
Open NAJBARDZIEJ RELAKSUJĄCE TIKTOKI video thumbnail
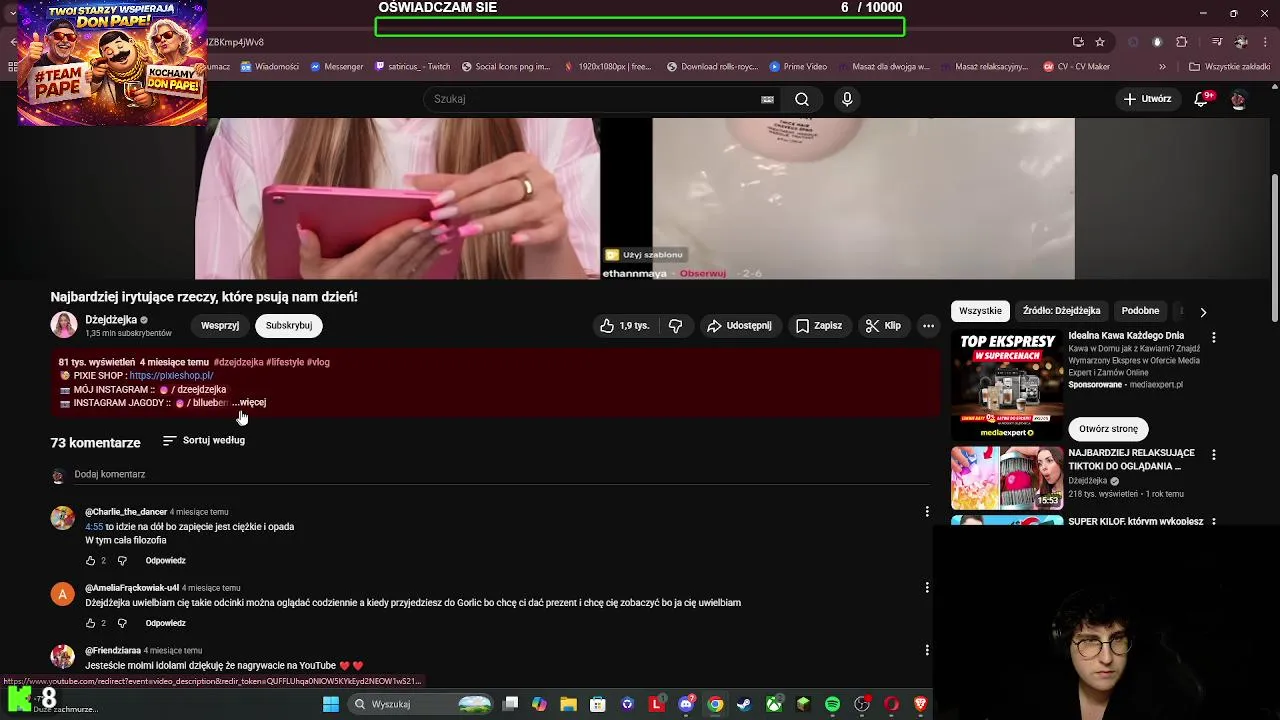coord(1007,478)
